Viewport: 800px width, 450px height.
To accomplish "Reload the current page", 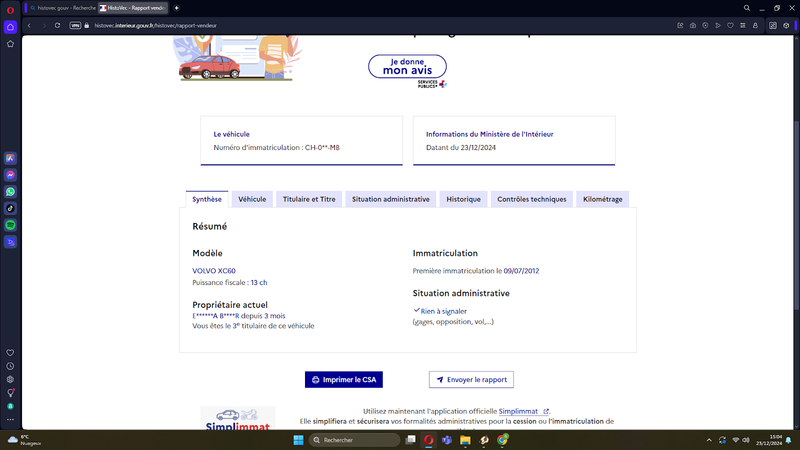I will click(57, 26).
